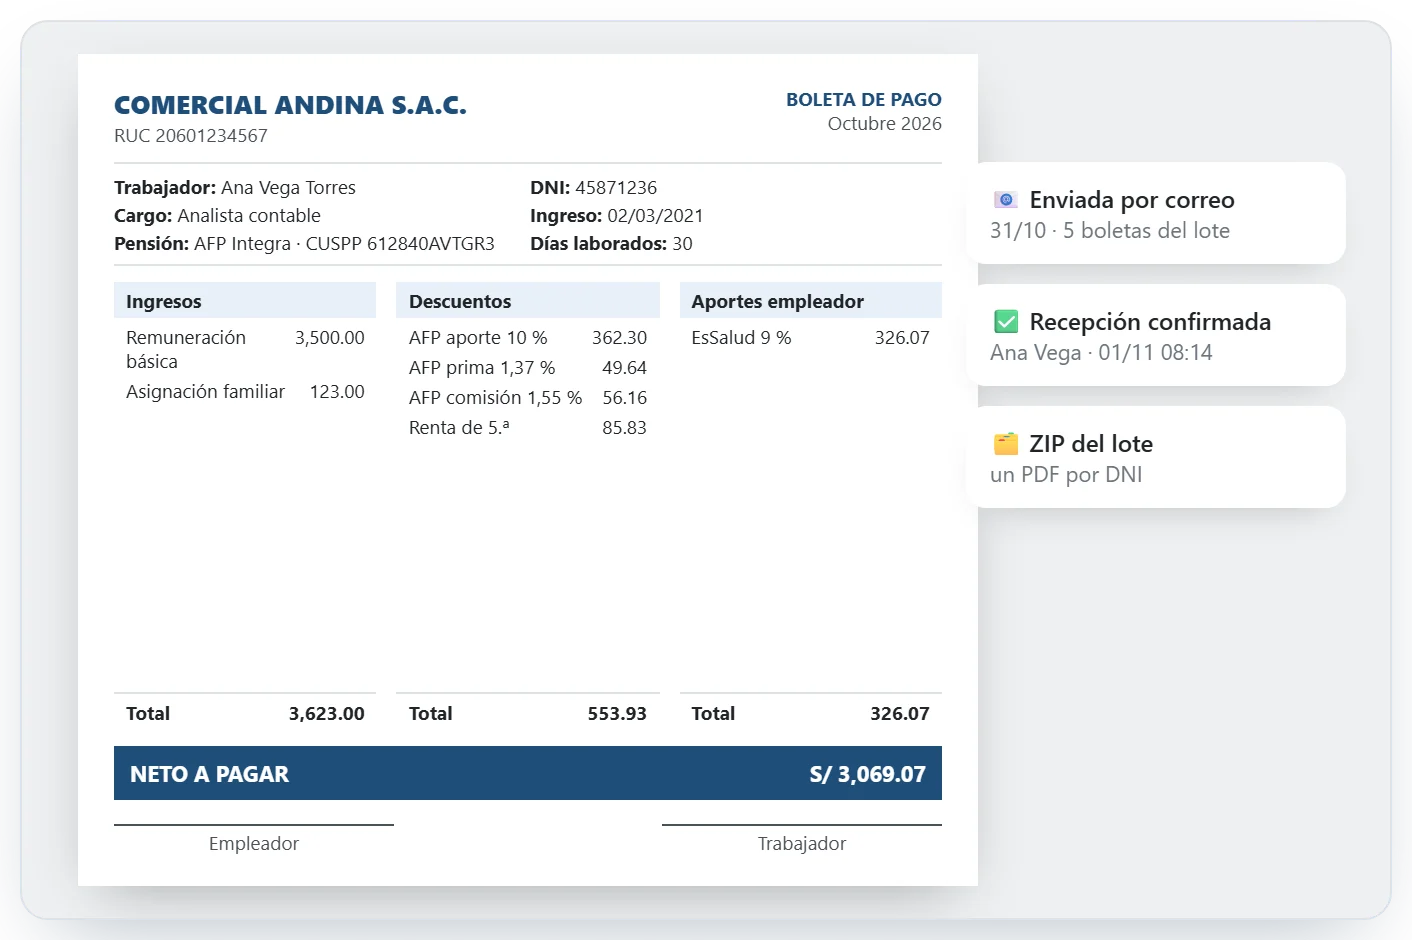Click the 31/10 · 5 boletas del lote subtitle
The width and height of the screenshot is (1412, 940).
coord(1110,231)
